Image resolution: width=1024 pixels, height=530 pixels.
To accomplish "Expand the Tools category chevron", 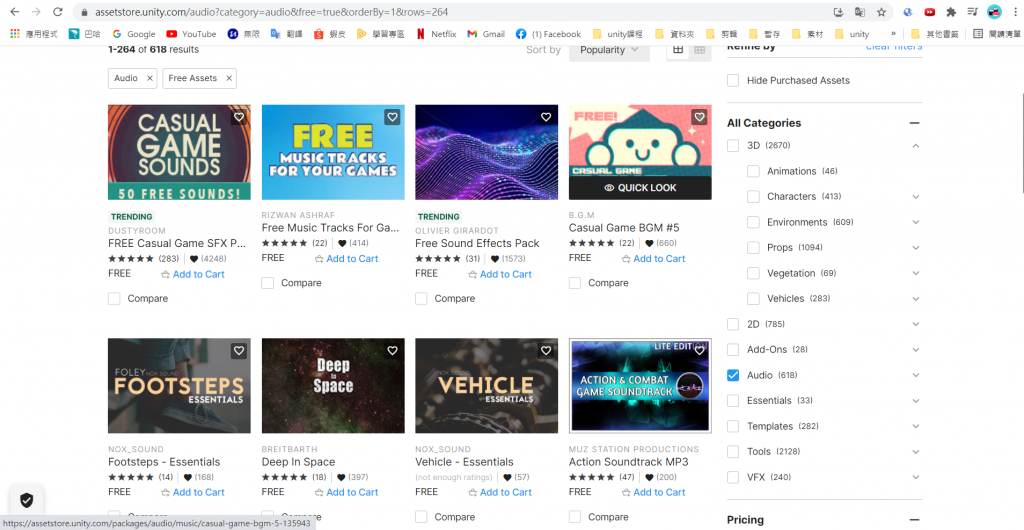I will pyautogui.click(x=916, y=452).
